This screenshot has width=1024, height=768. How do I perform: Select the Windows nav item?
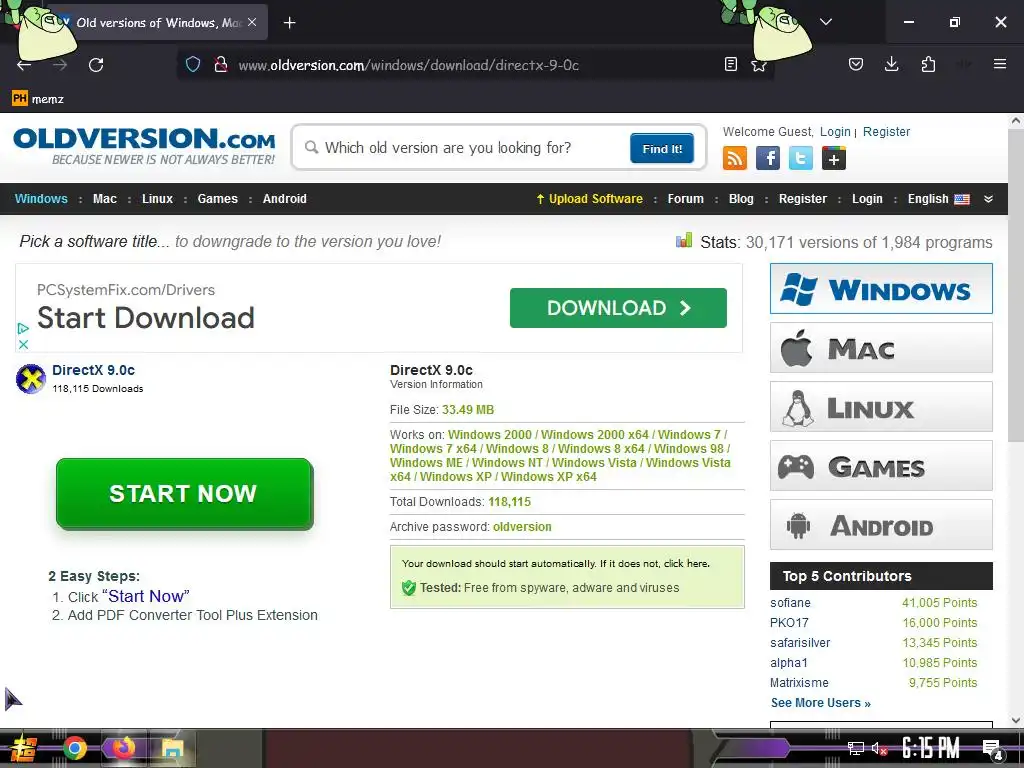pyautogui.click(x=41, y=199)
